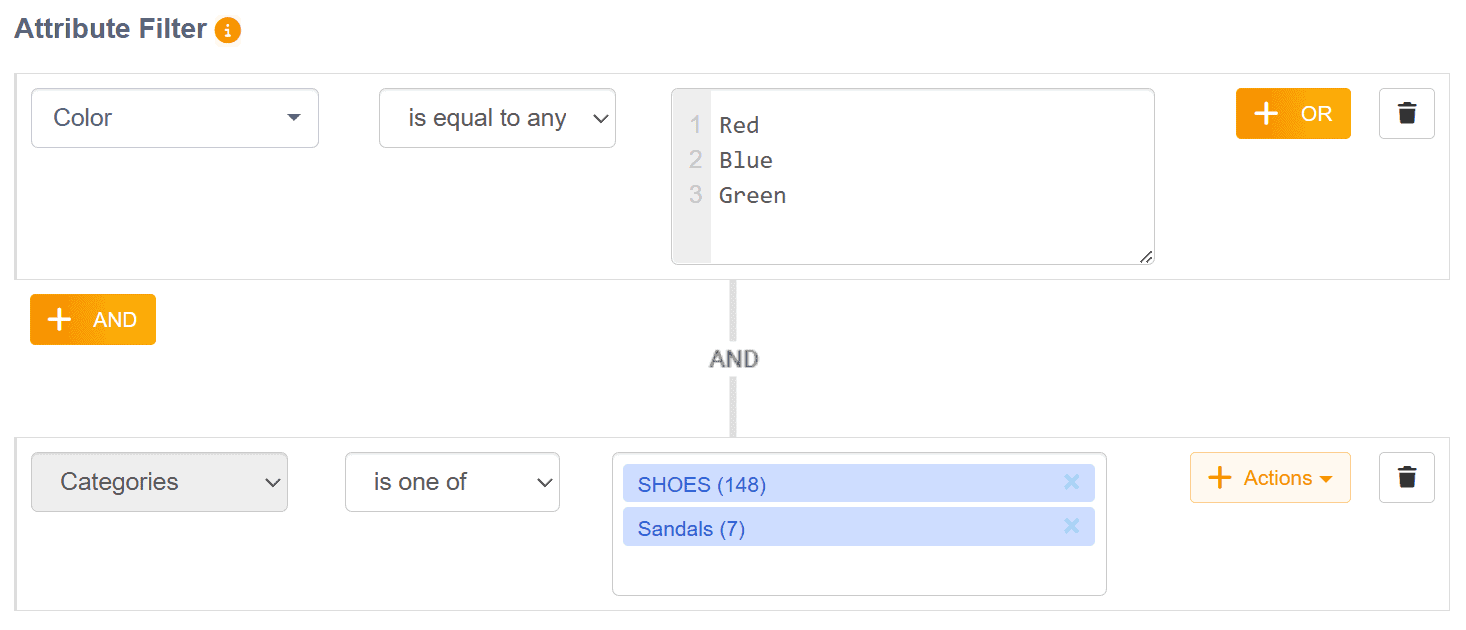Delete the Categories filter row
This screenshot has height=630, width=1466.
pyautogui.click(x=1406, y=477)
